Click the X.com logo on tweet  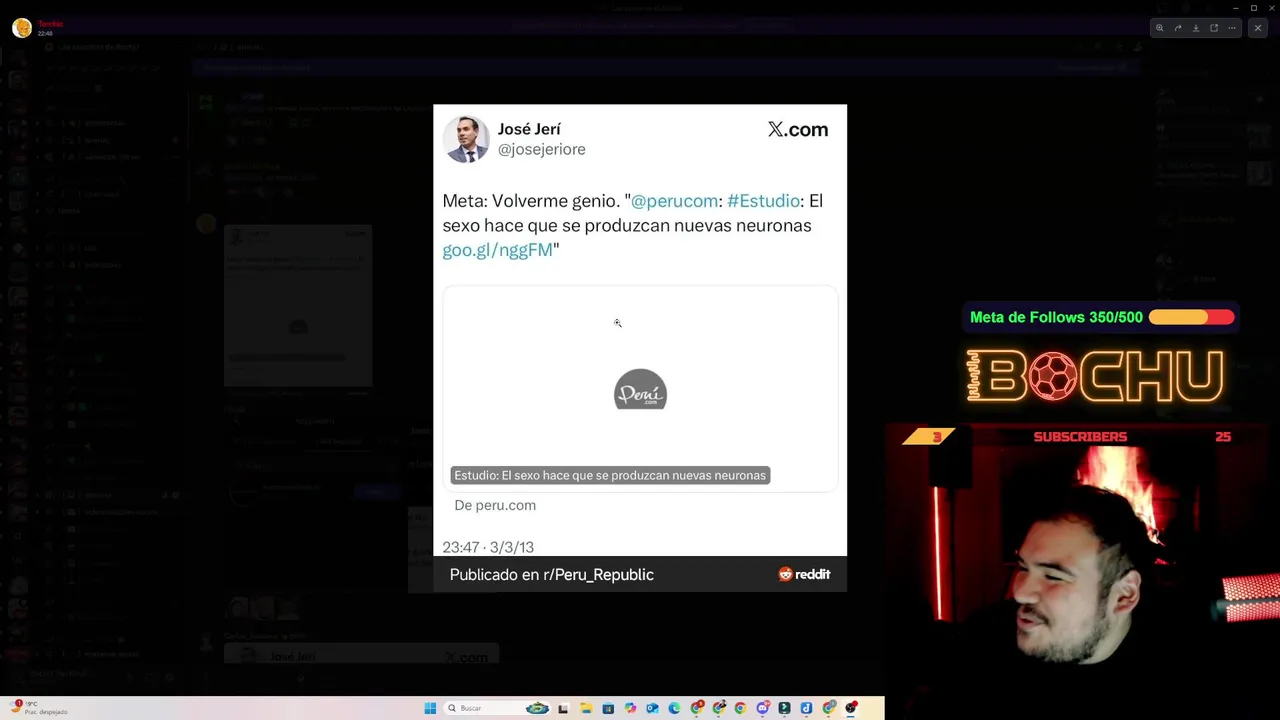pyautogui.click(x=797, y=129)
